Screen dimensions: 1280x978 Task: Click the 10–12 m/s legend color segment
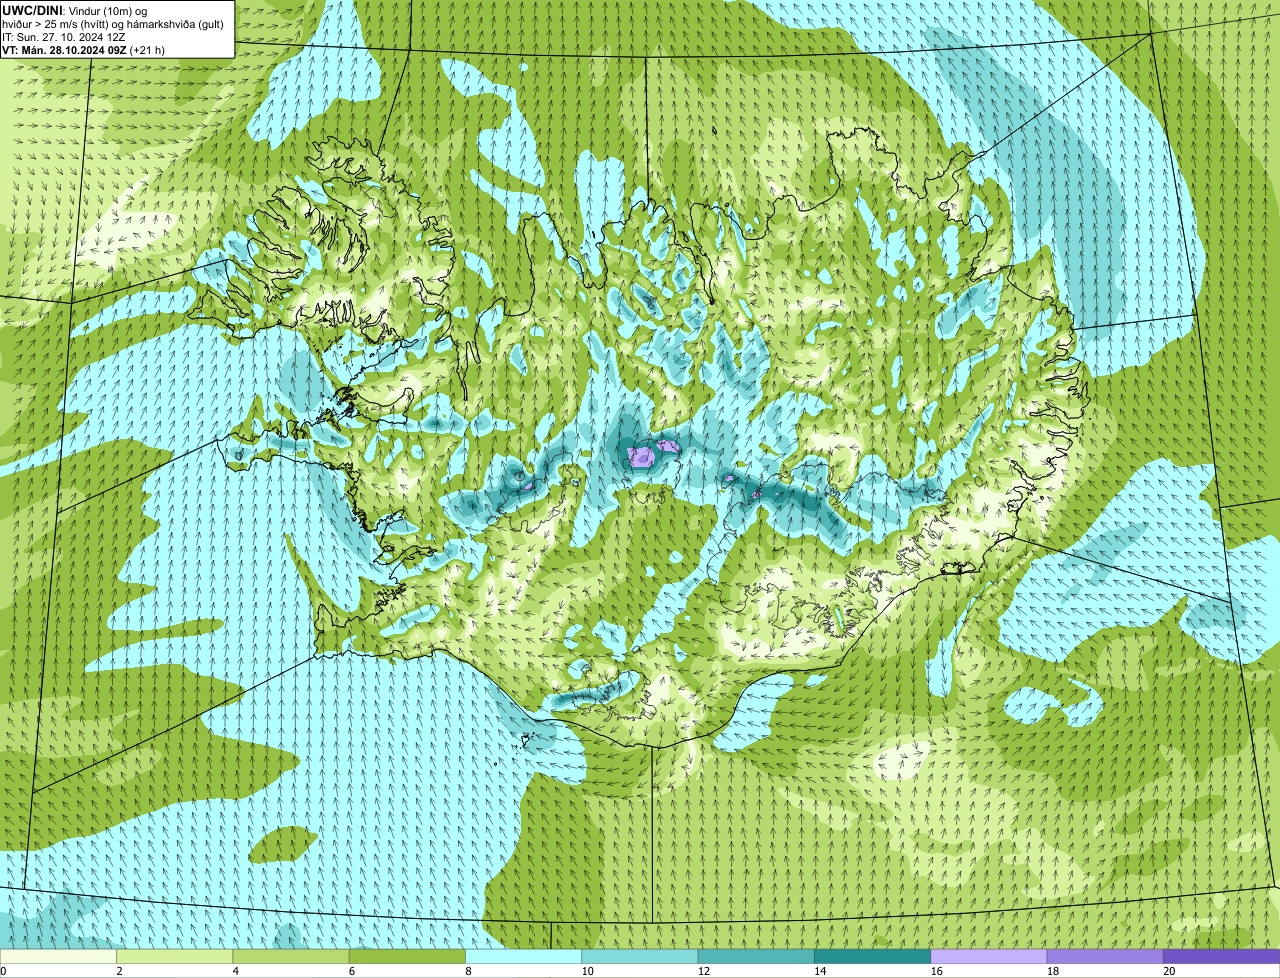pos(640,956)
